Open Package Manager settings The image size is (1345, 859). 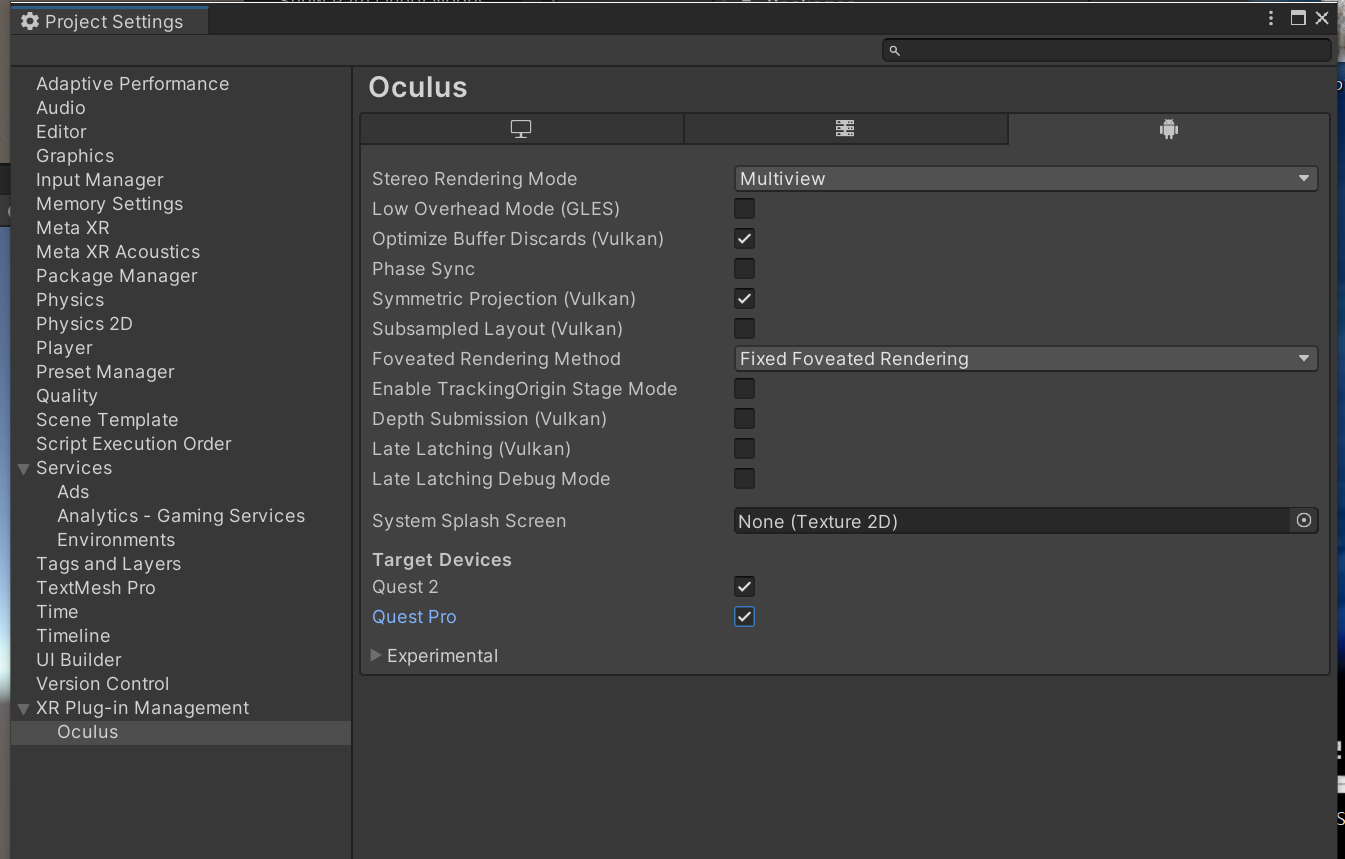coord(116,276)
